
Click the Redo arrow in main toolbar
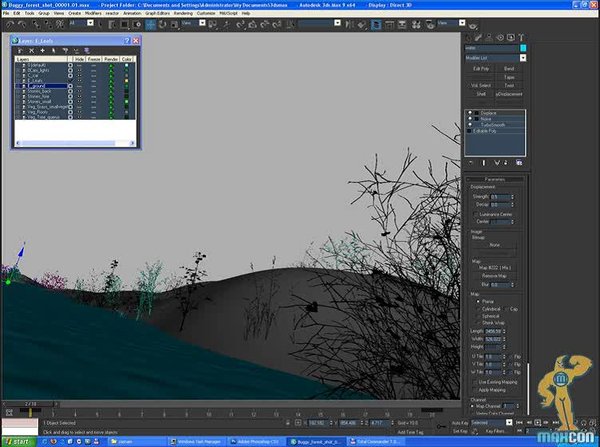[22, 25]
